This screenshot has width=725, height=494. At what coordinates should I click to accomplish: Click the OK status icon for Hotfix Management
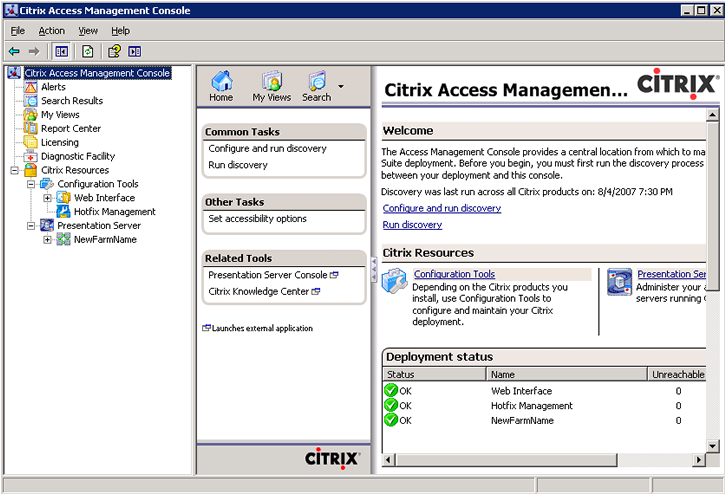[x=391, y=405]
